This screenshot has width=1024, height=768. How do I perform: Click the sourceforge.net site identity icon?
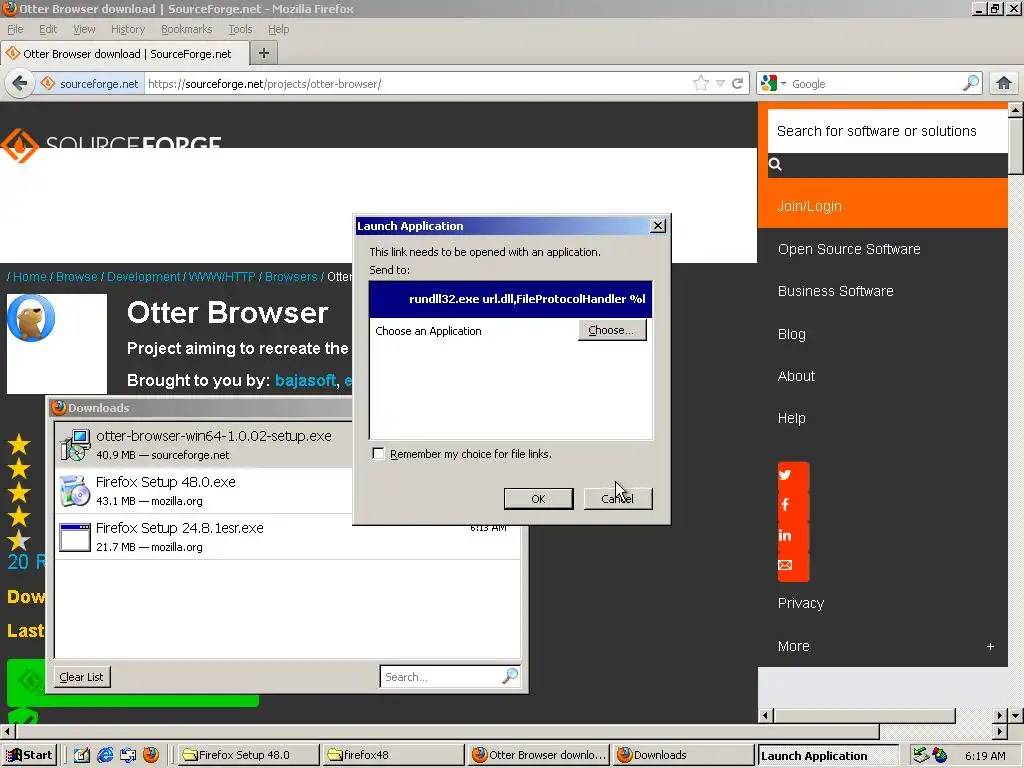[48, 84]
